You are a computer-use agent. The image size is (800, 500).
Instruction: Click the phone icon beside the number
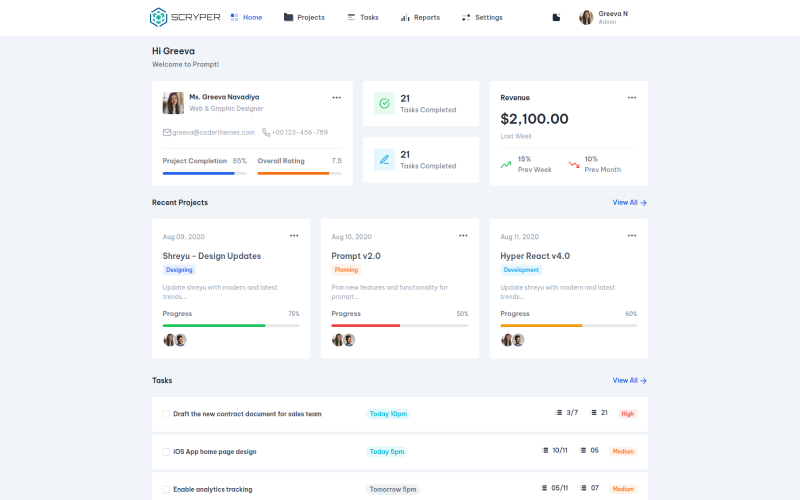click(266, 132)
